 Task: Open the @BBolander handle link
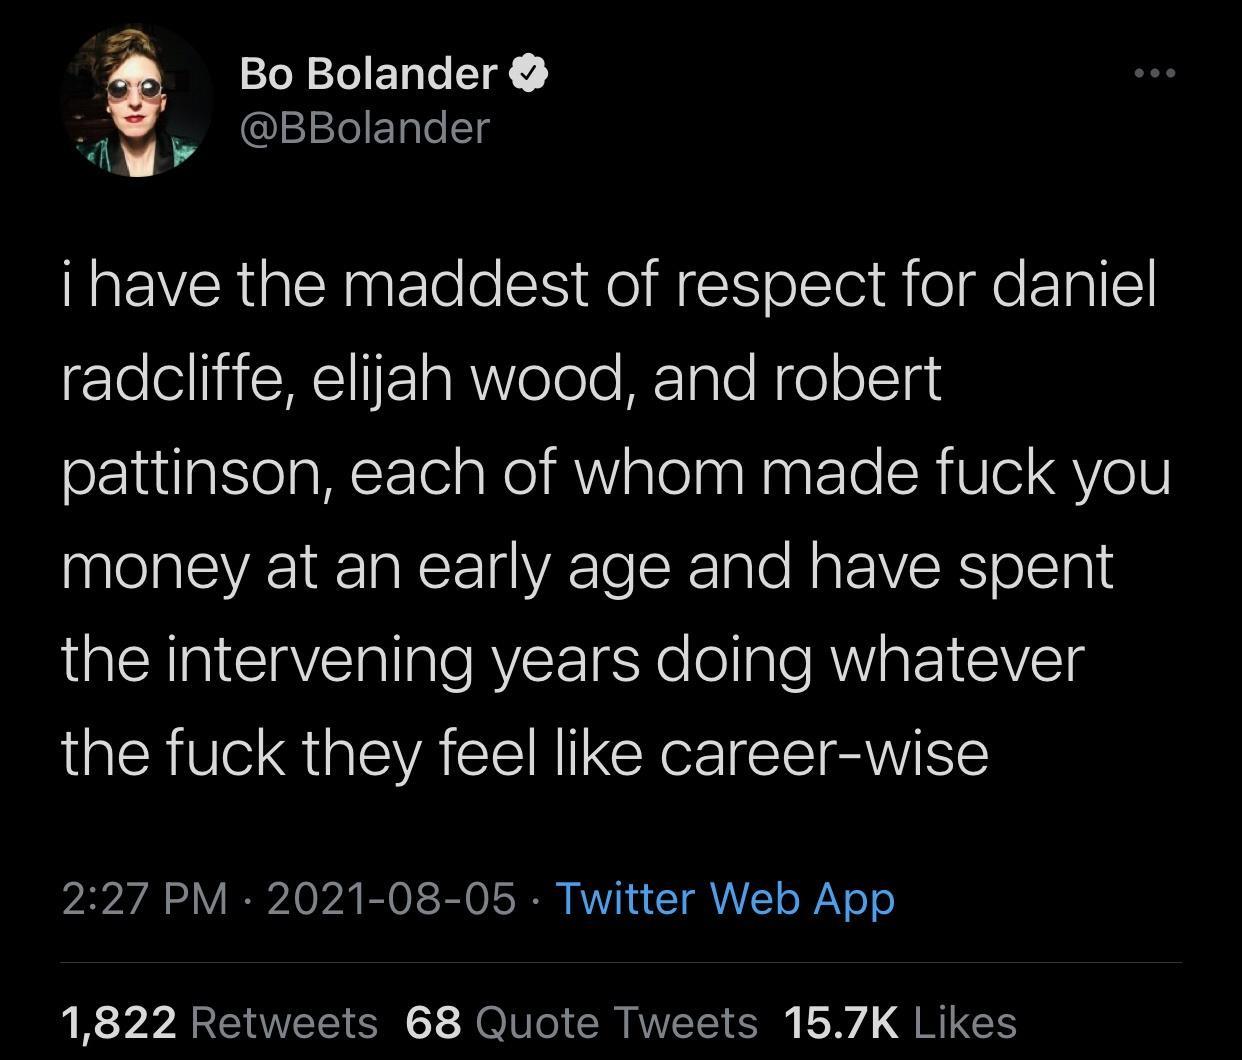coord(364,127)
